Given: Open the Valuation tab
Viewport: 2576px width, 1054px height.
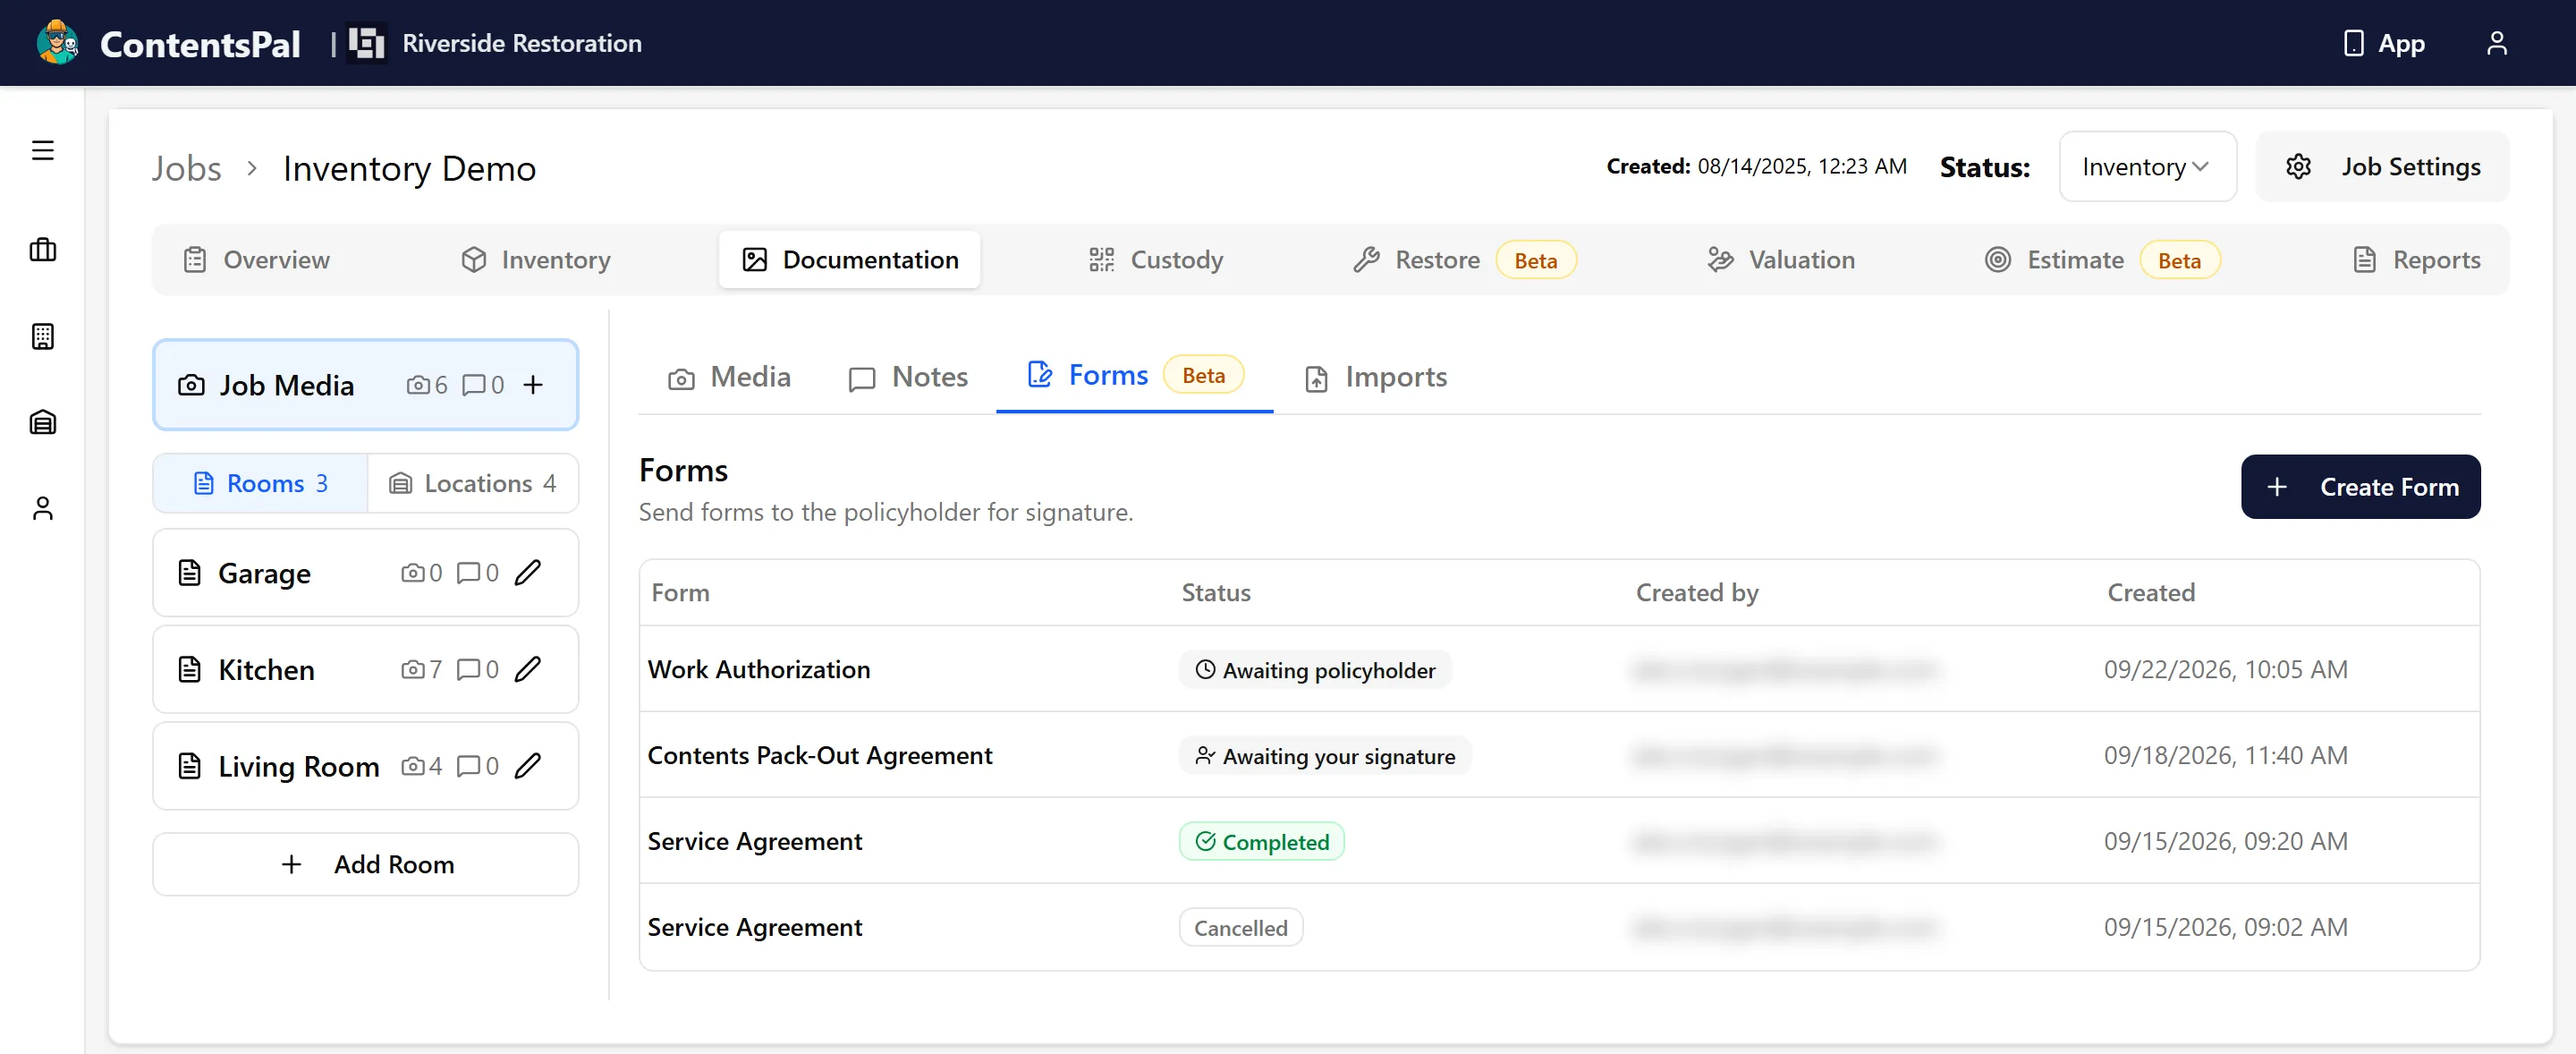Looking at the screenshot, I should click(x=1780, y=260).
